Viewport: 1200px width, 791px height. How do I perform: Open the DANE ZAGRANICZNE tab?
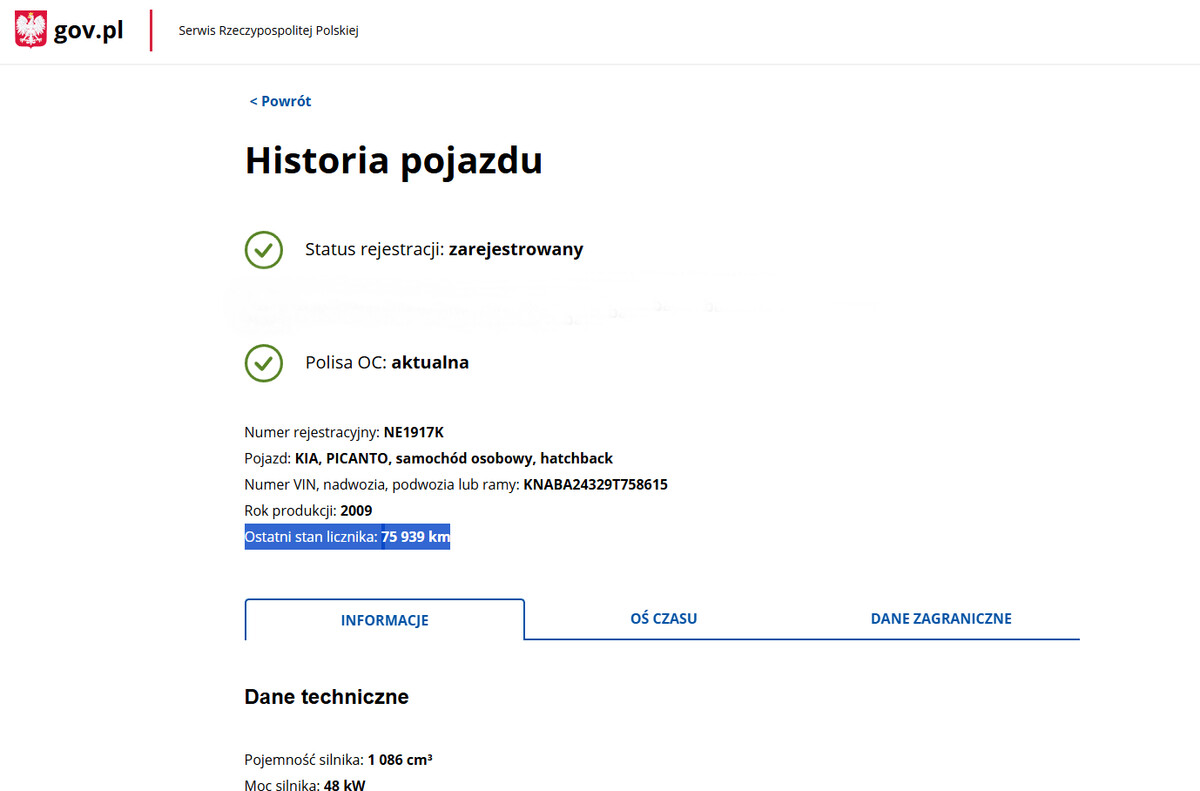point(940,618)
